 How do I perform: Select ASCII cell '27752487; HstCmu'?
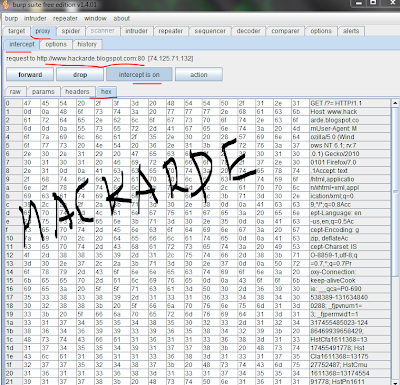349,365
